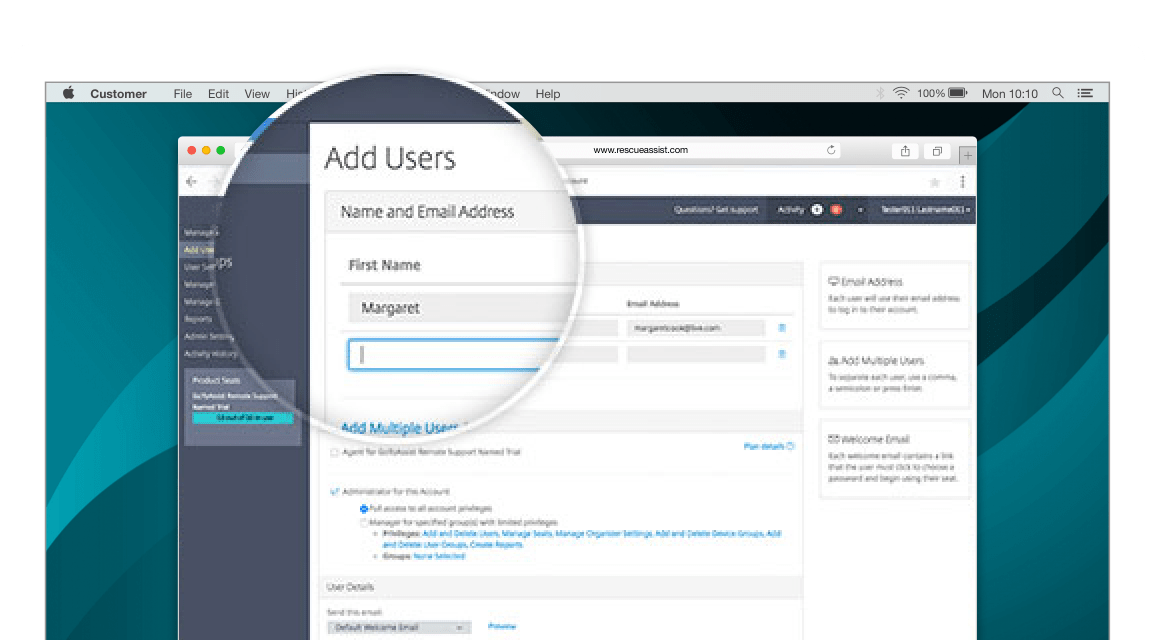Click the red Activity notification badge

click(836, 210)
